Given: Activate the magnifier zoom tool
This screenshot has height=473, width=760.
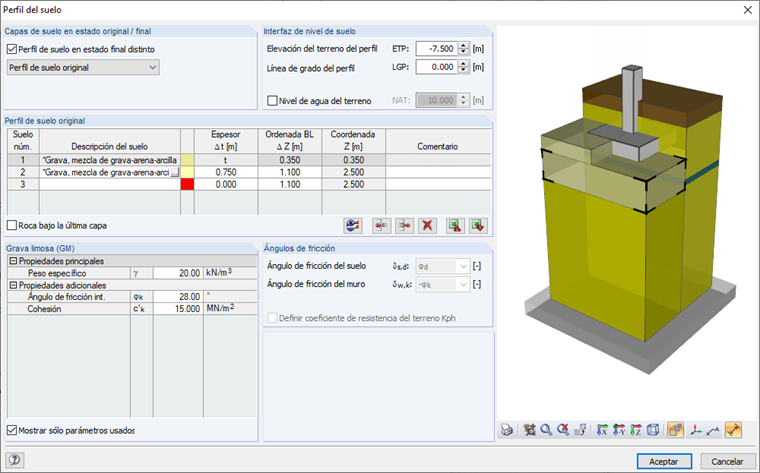Looking at the screenshot, I should (x=546, y=430).
